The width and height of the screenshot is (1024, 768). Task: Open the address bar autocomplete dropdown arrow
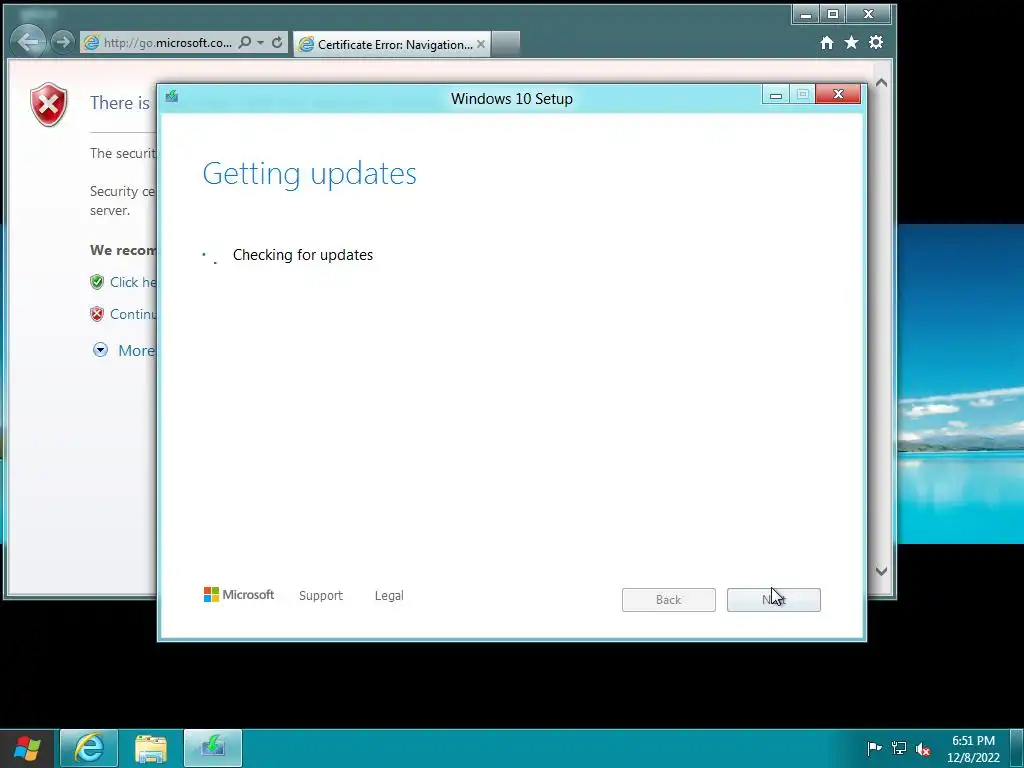pyautogui.click(x=261, y=42)
